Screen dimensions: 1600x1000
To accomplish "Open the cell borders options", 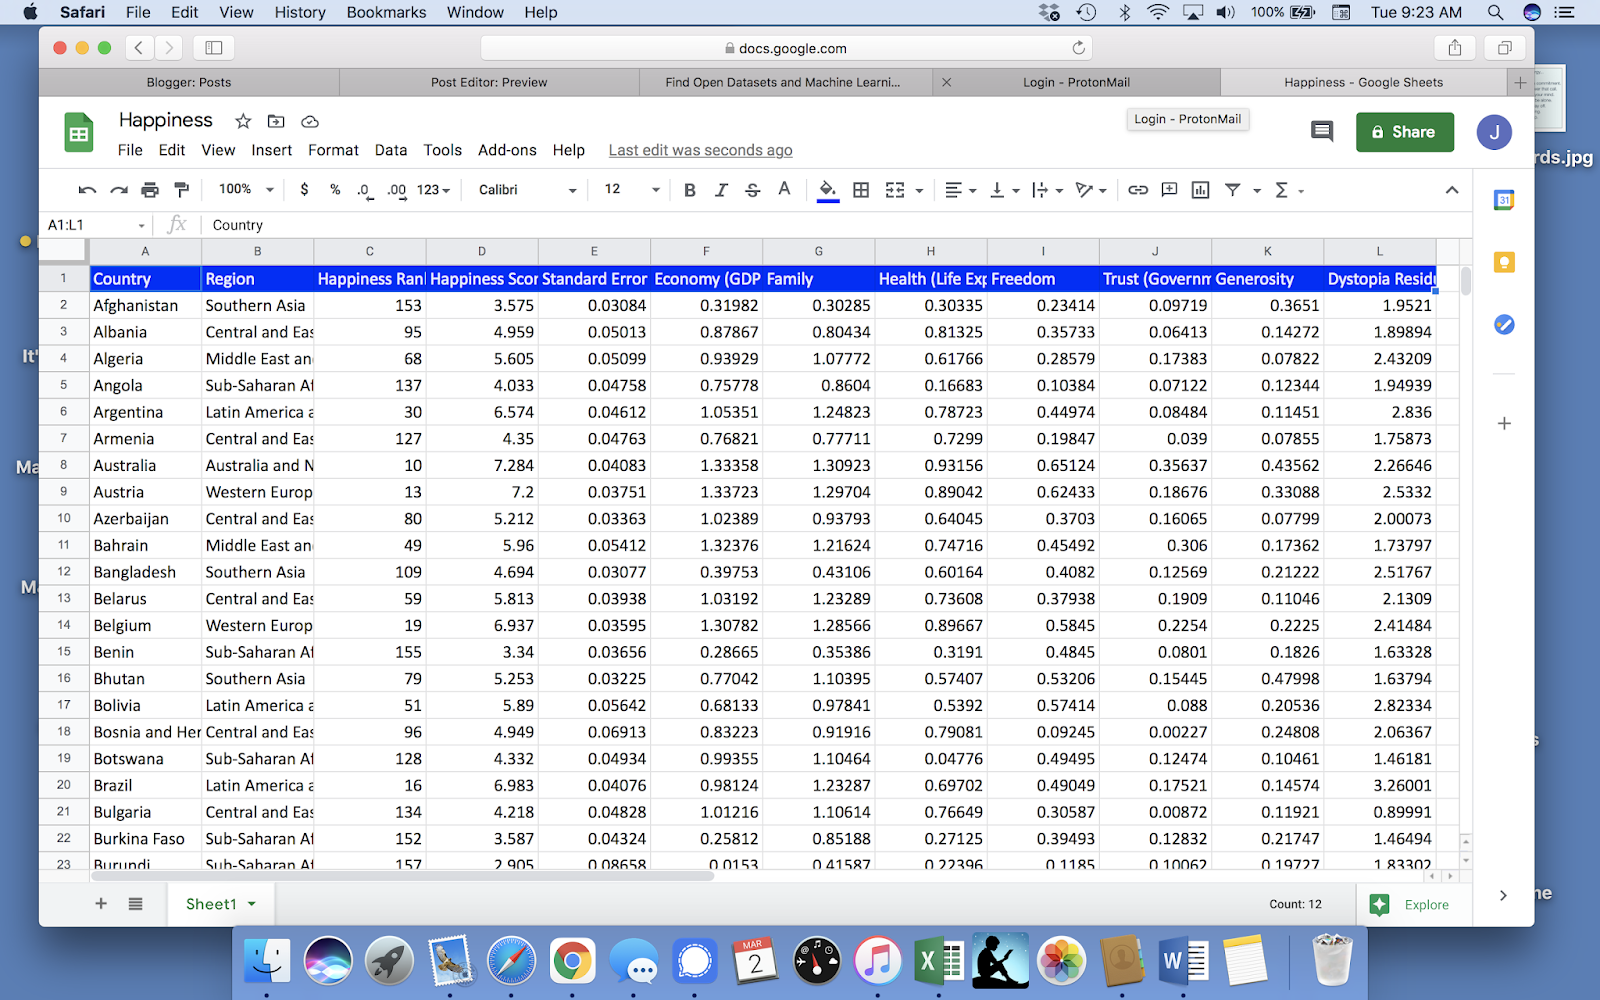I will point(861,190).
